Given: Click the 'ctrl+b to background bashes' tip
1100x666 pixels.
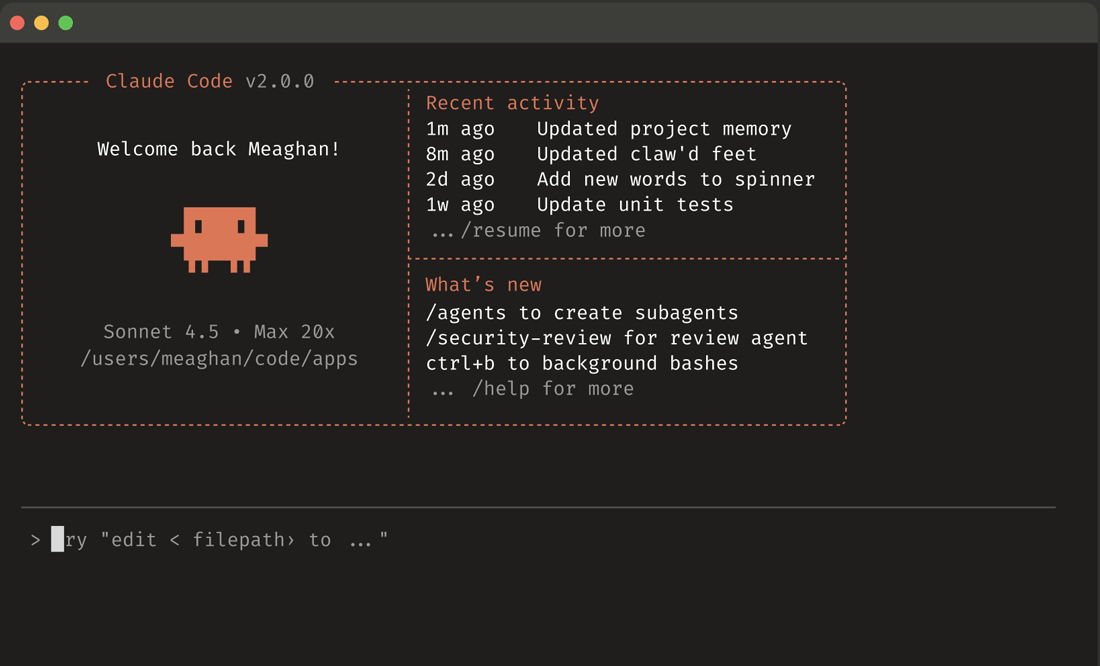Looking at the screenshot, I should (581, 363).
